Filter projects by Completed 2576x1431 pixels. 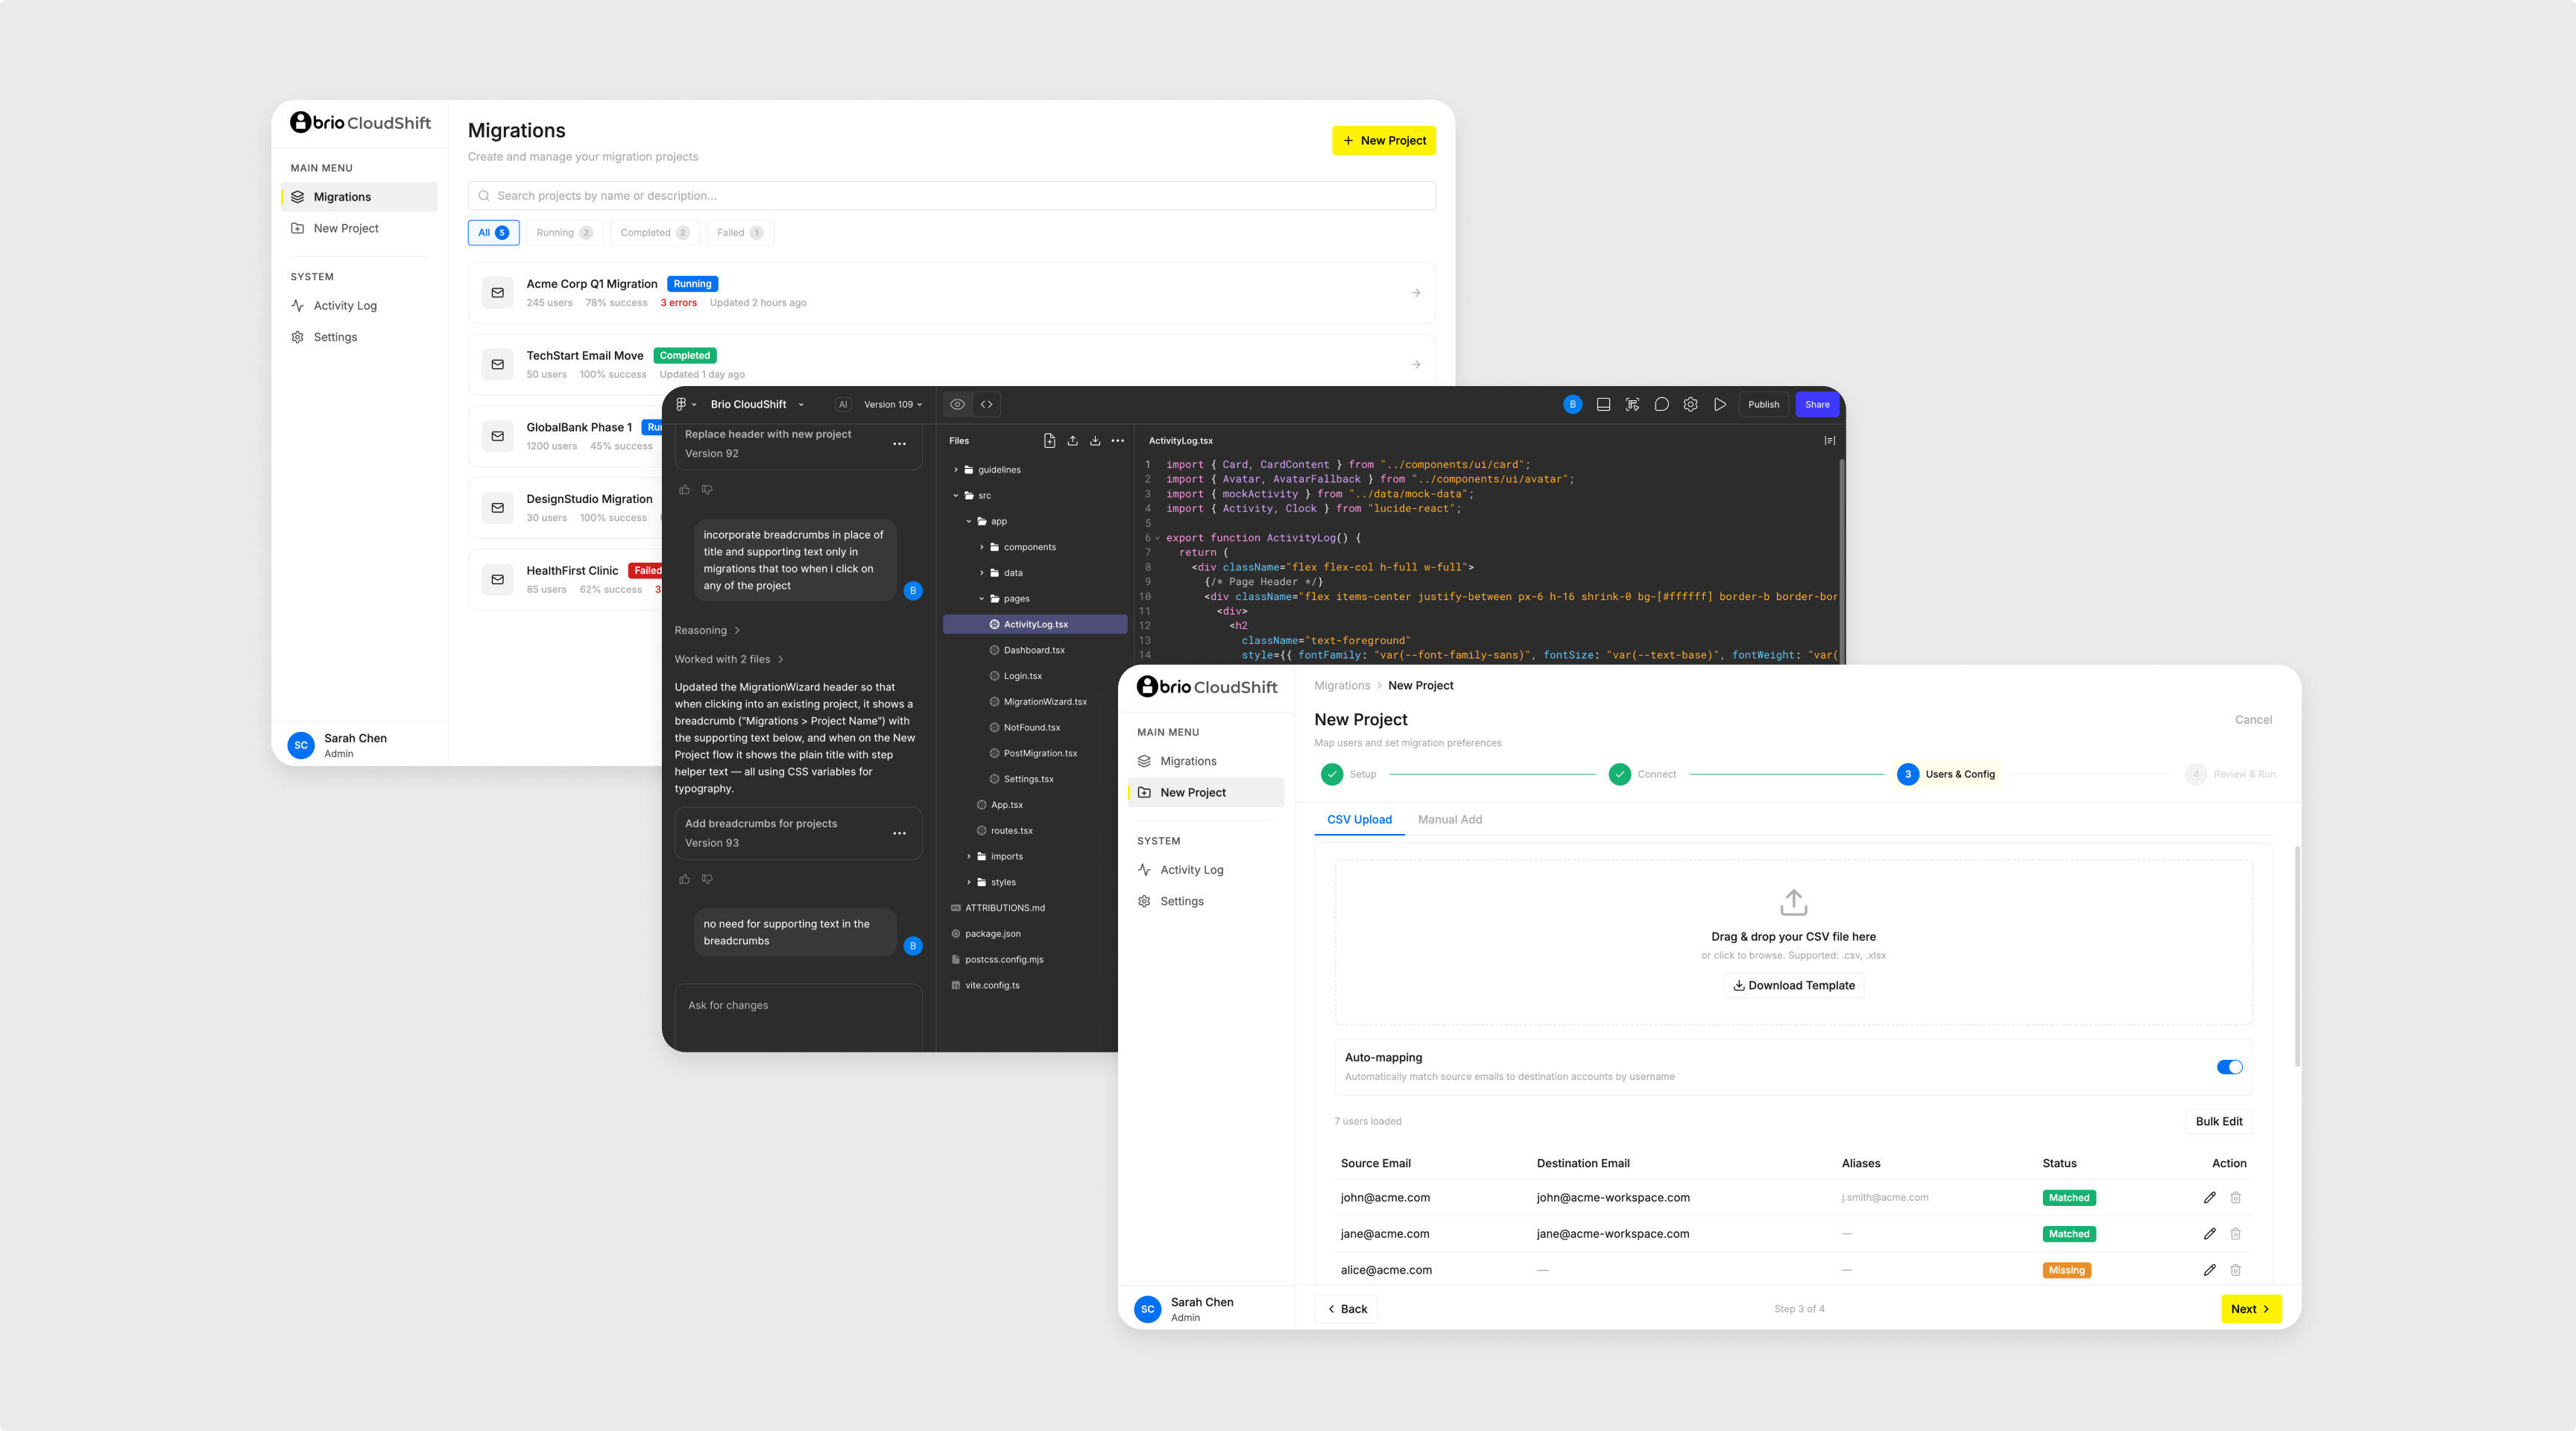655,232
